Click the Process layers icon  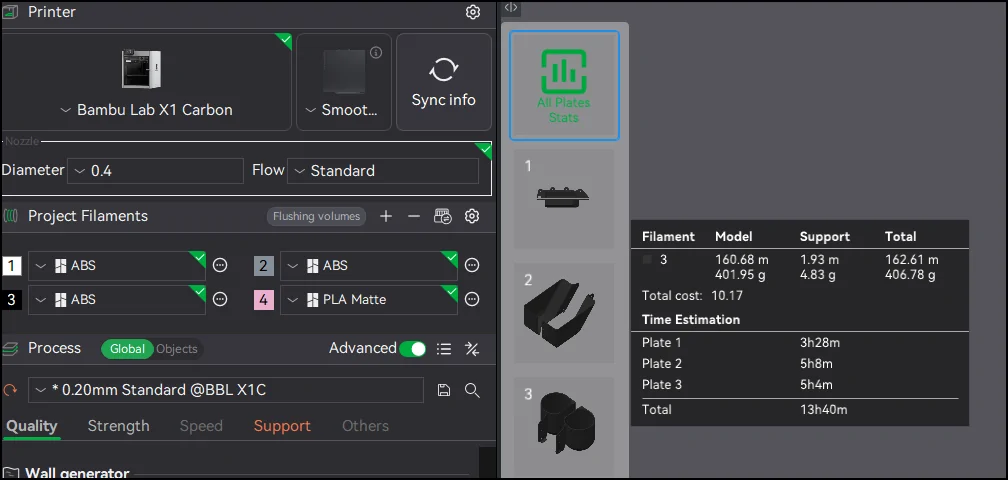10,349
